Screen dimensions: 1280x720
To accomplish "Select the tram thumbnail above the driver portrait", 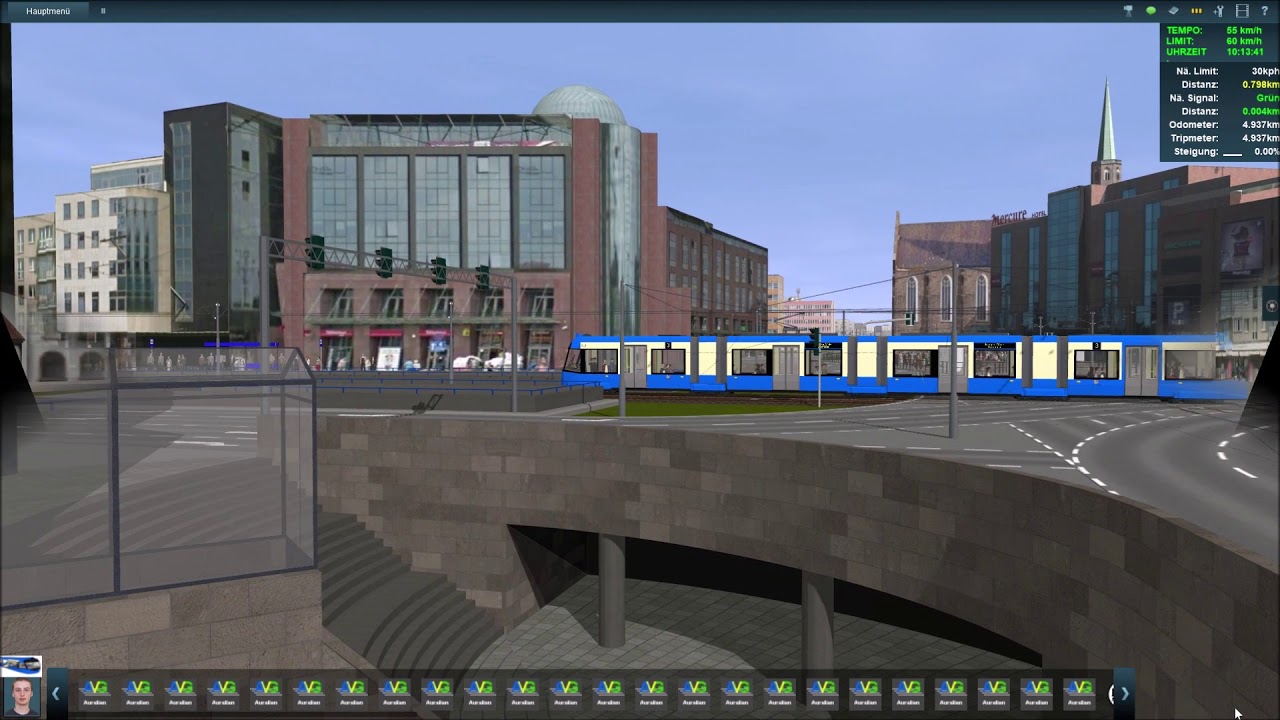I will (x=21, y=665).
